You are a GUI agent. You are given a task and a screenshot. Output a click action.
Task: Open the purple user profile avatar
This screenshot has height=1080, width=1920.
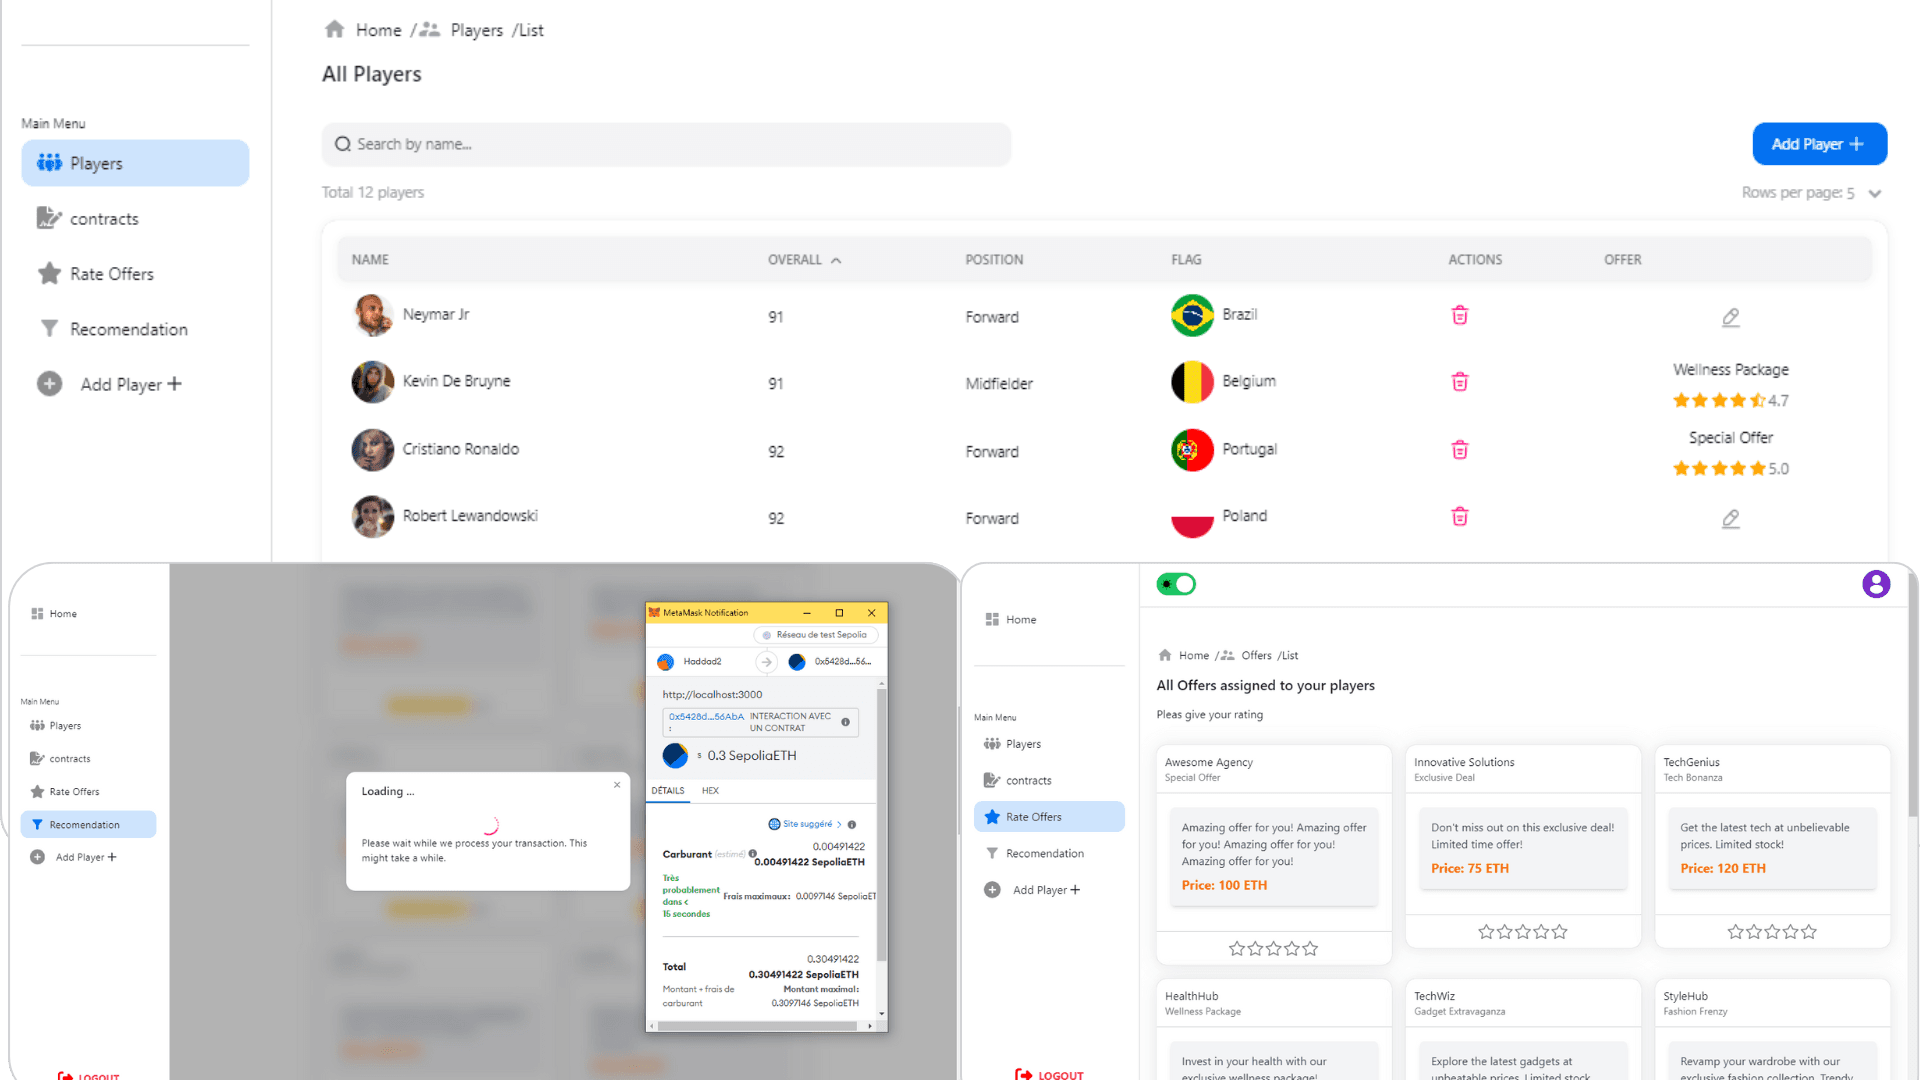[x=1875, y=584]
